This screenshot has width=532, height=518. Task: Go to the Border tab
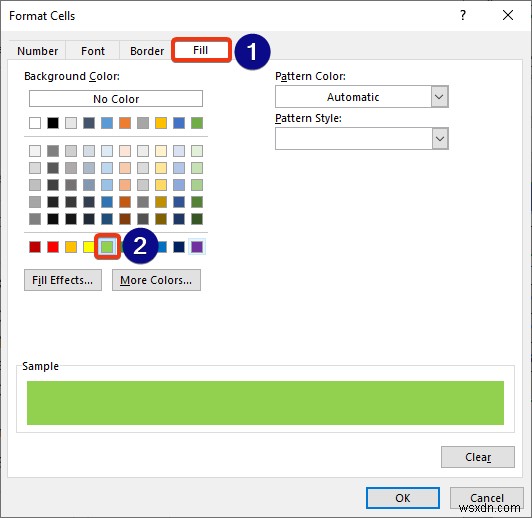click(x=147, y=51)
